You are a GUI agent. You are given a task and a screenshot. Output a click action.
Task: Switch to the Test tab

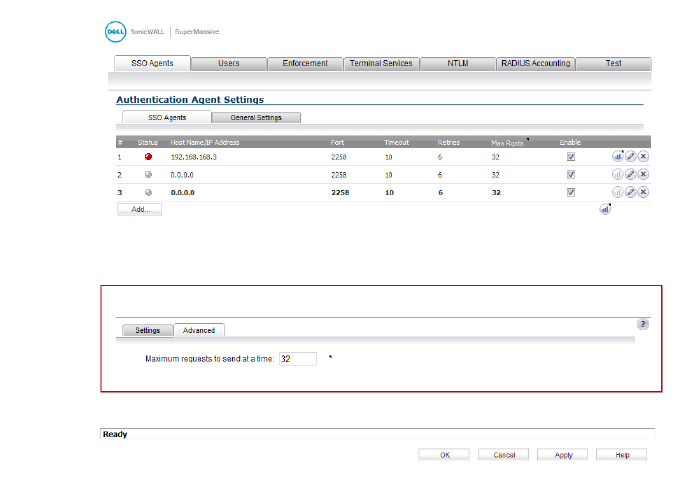[613, 63]
